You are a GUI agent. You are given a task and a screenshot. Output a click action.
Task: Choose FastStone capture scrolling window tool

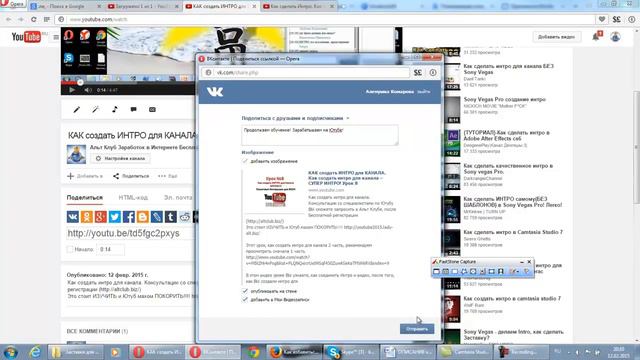[x=482, y=271]
